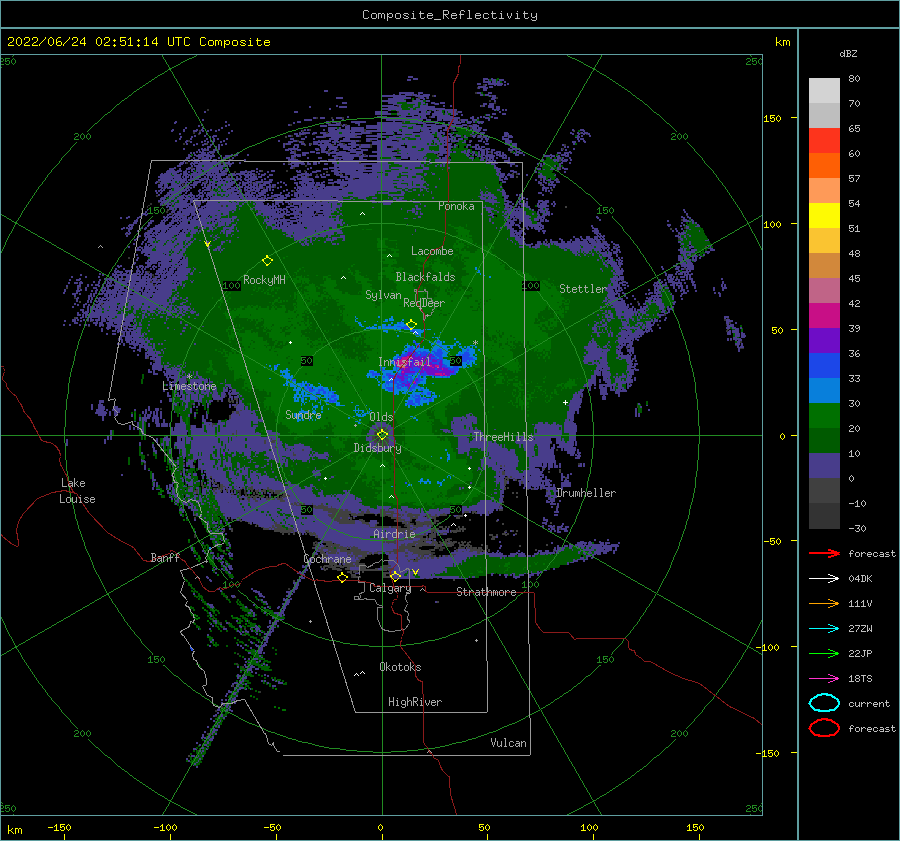
Task: Click the Didsbury city label
Action: click(377, 448)
